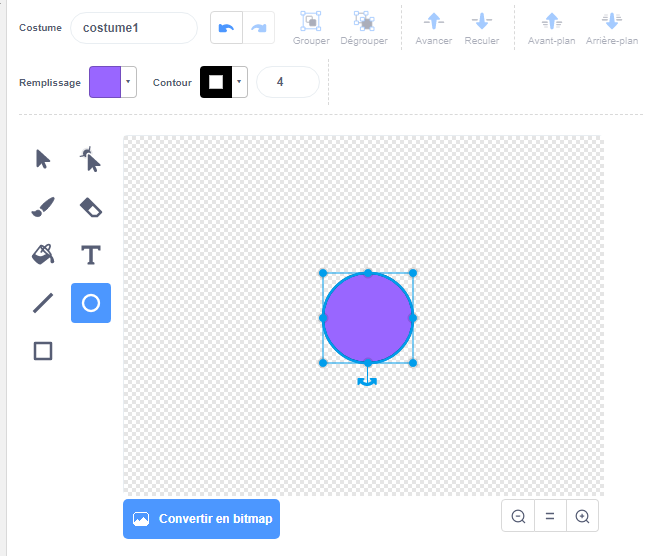Click the outline width number field
646x556 pixels.
(287, 82)
